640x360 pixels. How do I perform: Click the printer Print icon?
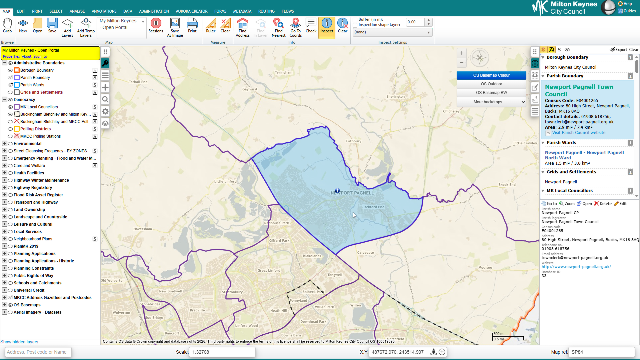point(192,25)
